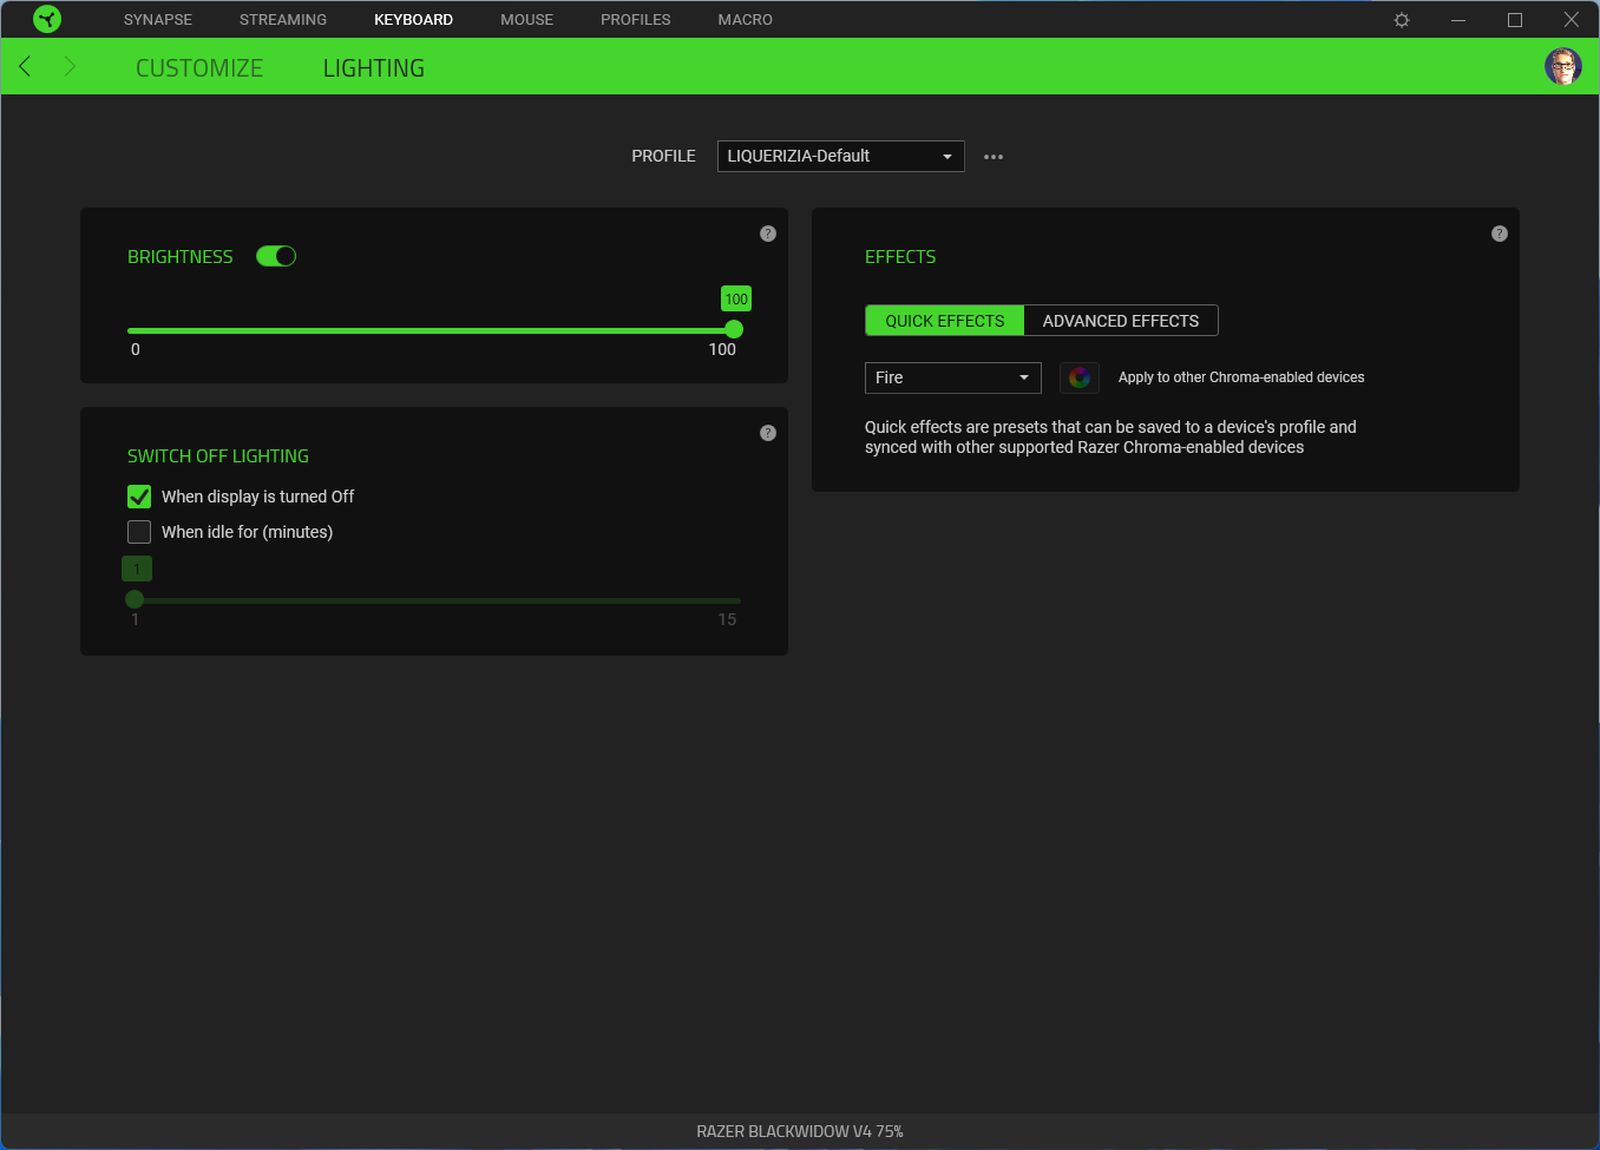
Task: Click the Effects panel help icon
Action: point(1499,234)
